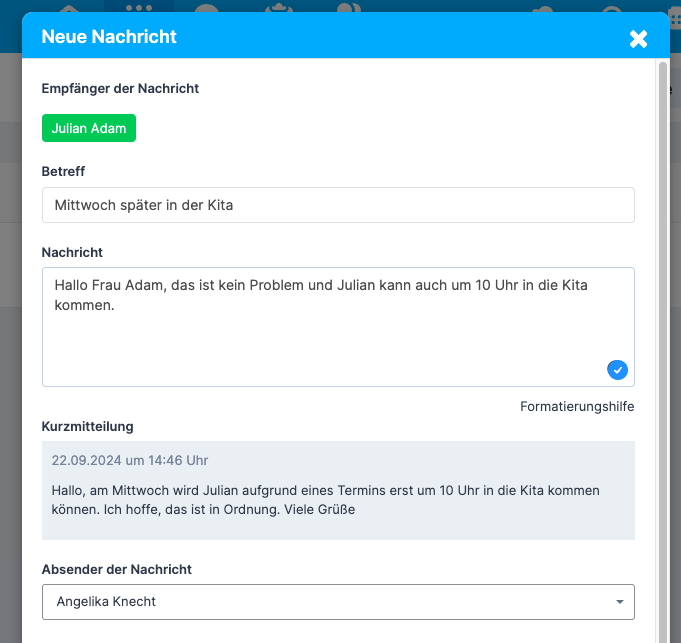
Task: Click the Neue Nachricht dialog title
Action: tap(109, 36)
